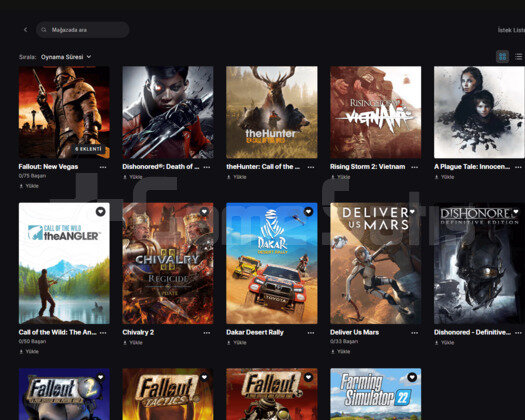Toggle favorite heart on Chivalry 2 cover
This screenshot has width=525, height=420.
pos(205,212)
